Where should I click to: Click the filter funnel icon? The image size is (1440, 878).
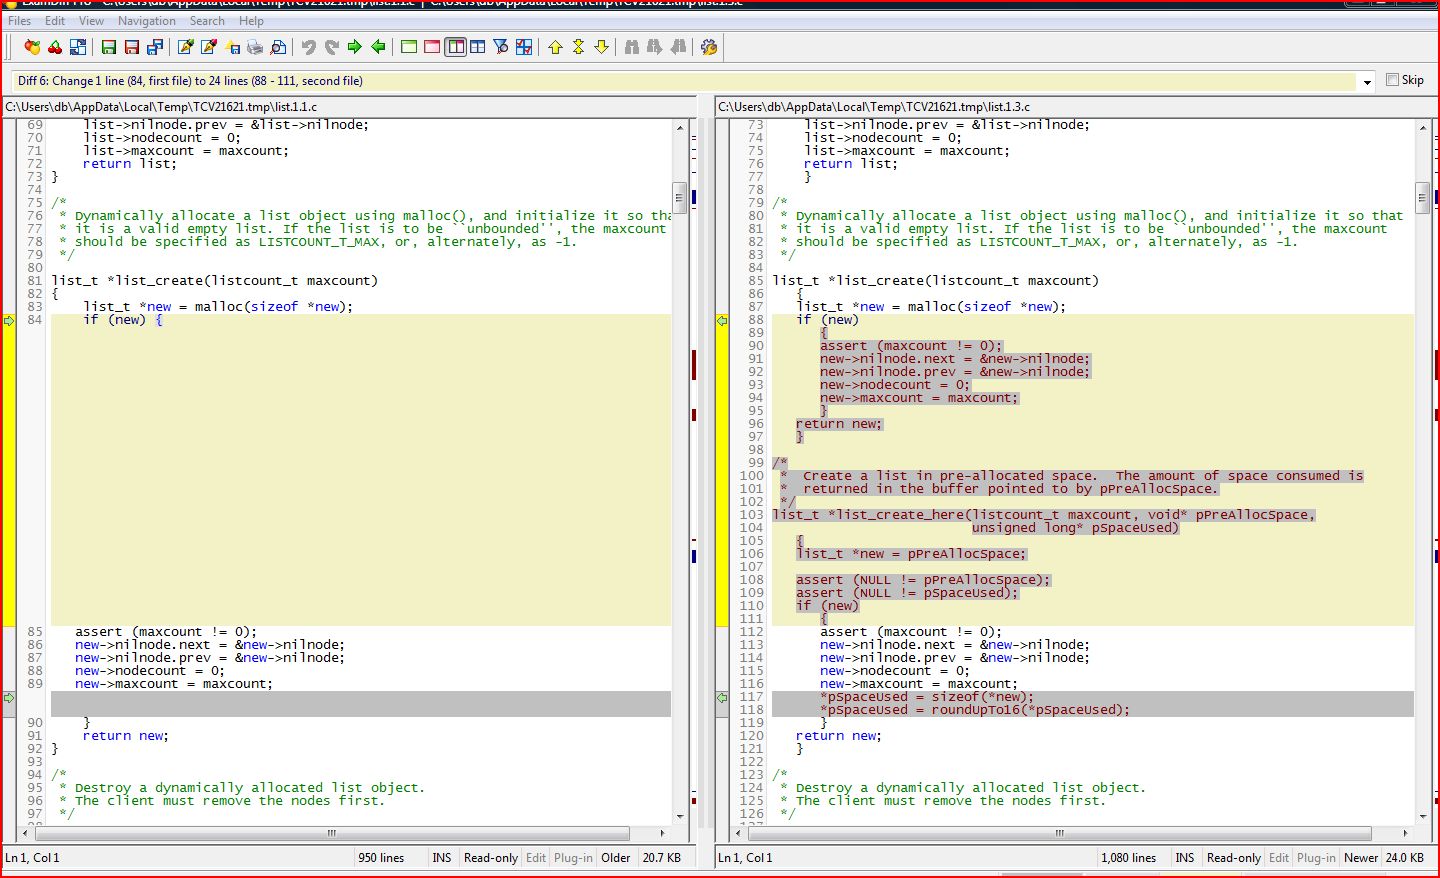pos(501,47)
